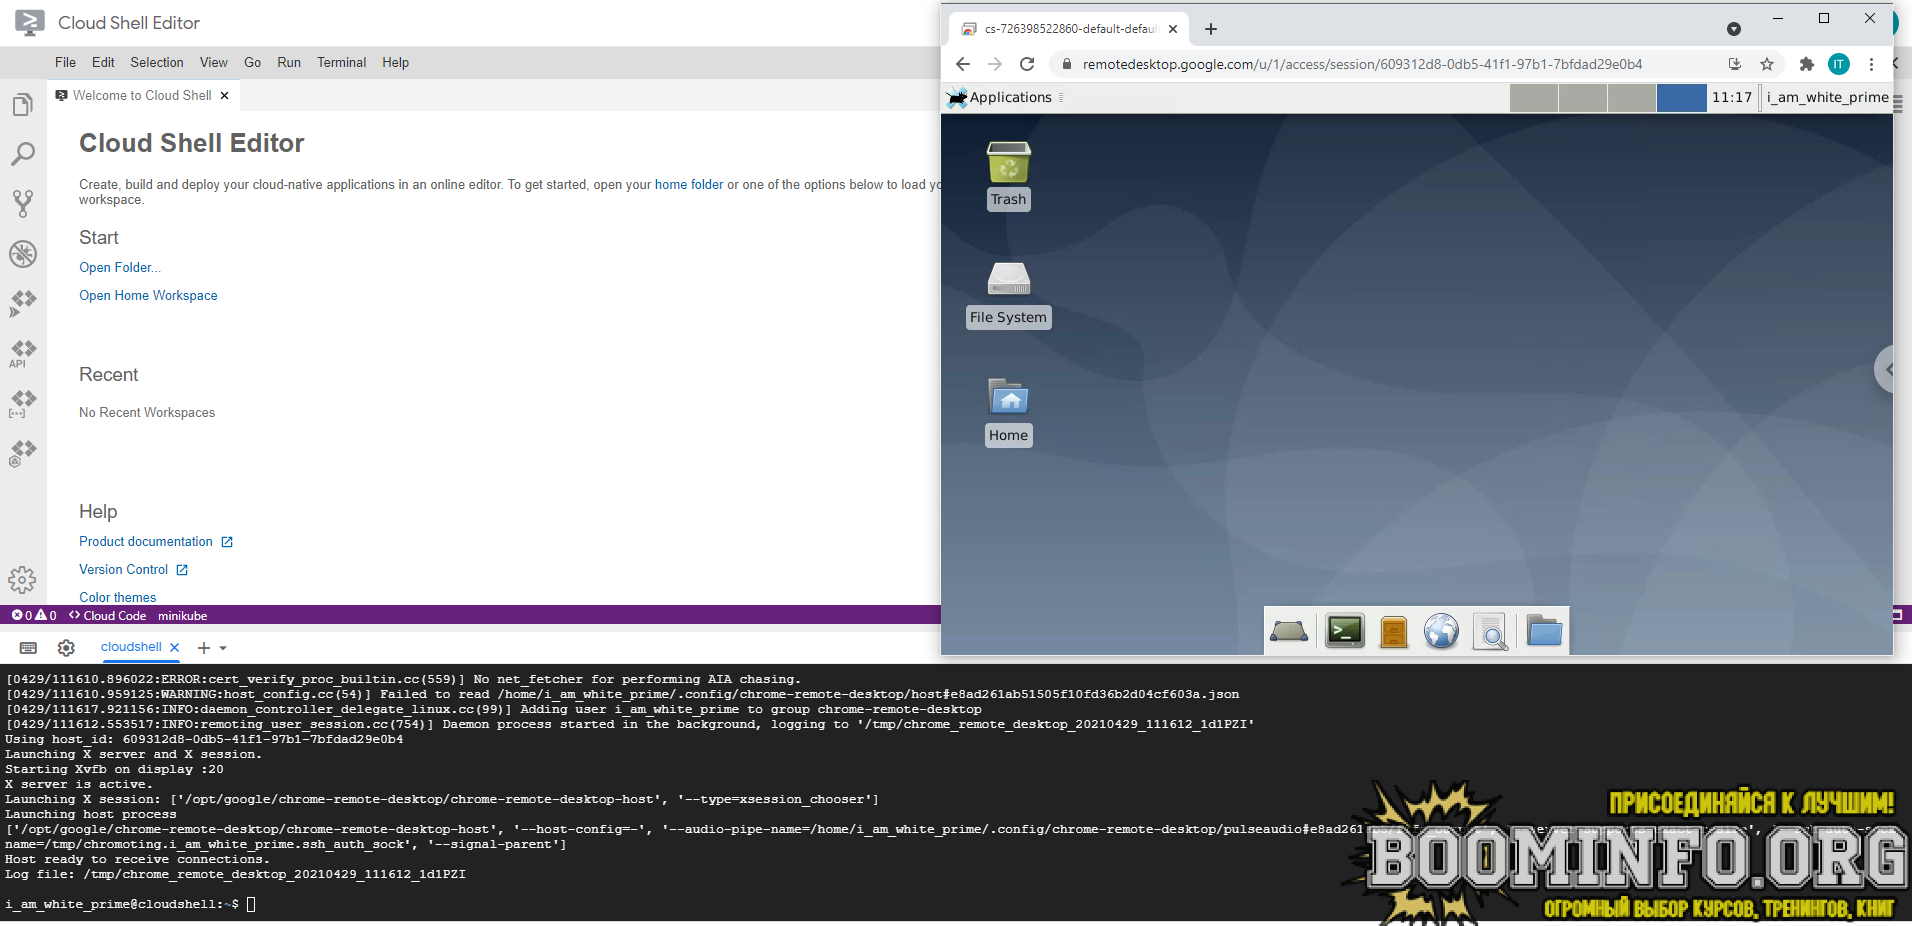The height and width of the screenshot is (926, 1912).
Task: Select the cloudshell terminal tab
Action: coord(131,647)
